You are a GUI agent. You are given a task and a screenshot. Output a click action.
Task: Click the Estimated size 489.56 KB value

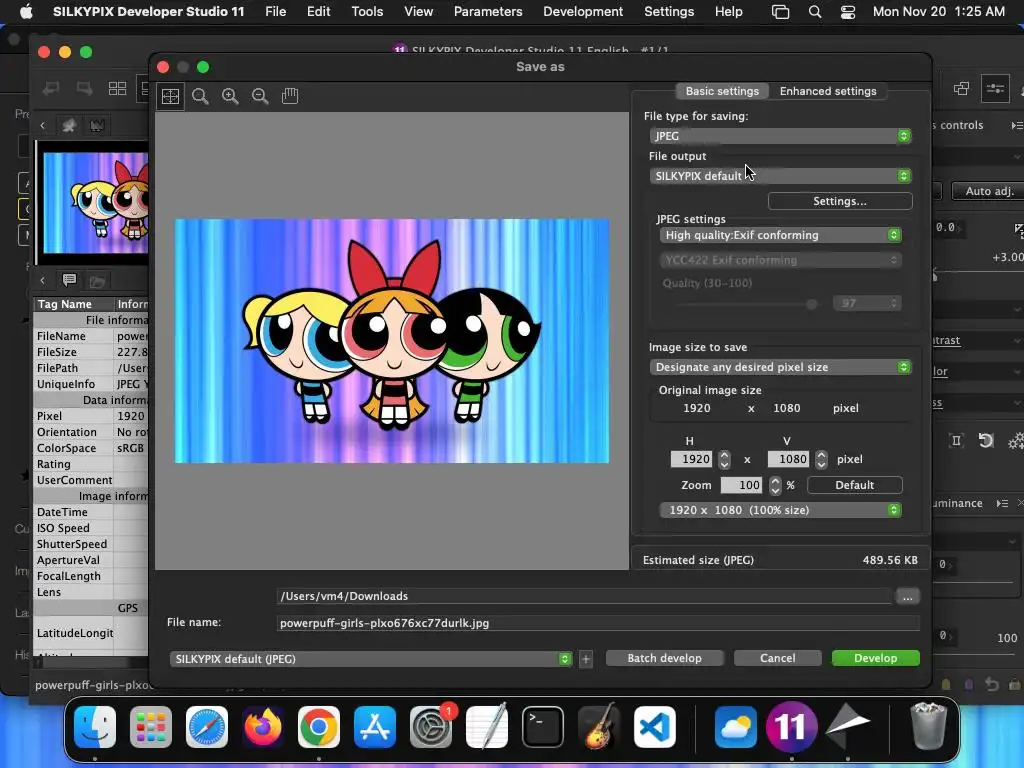(890, 560)
